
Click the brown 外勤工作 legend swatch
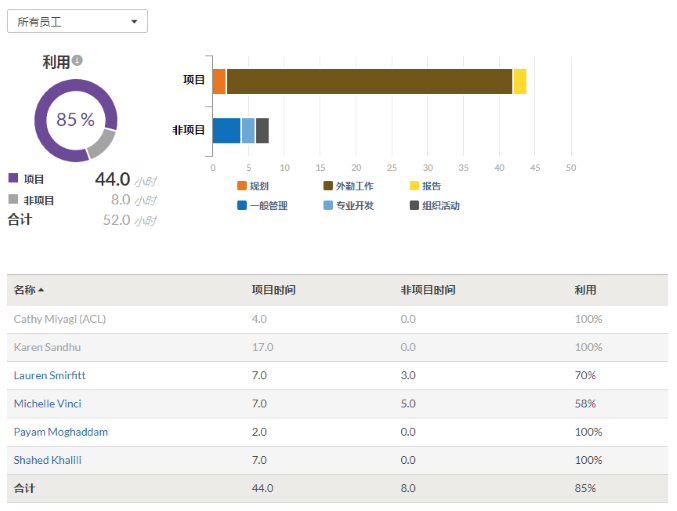tap(328, 186)
